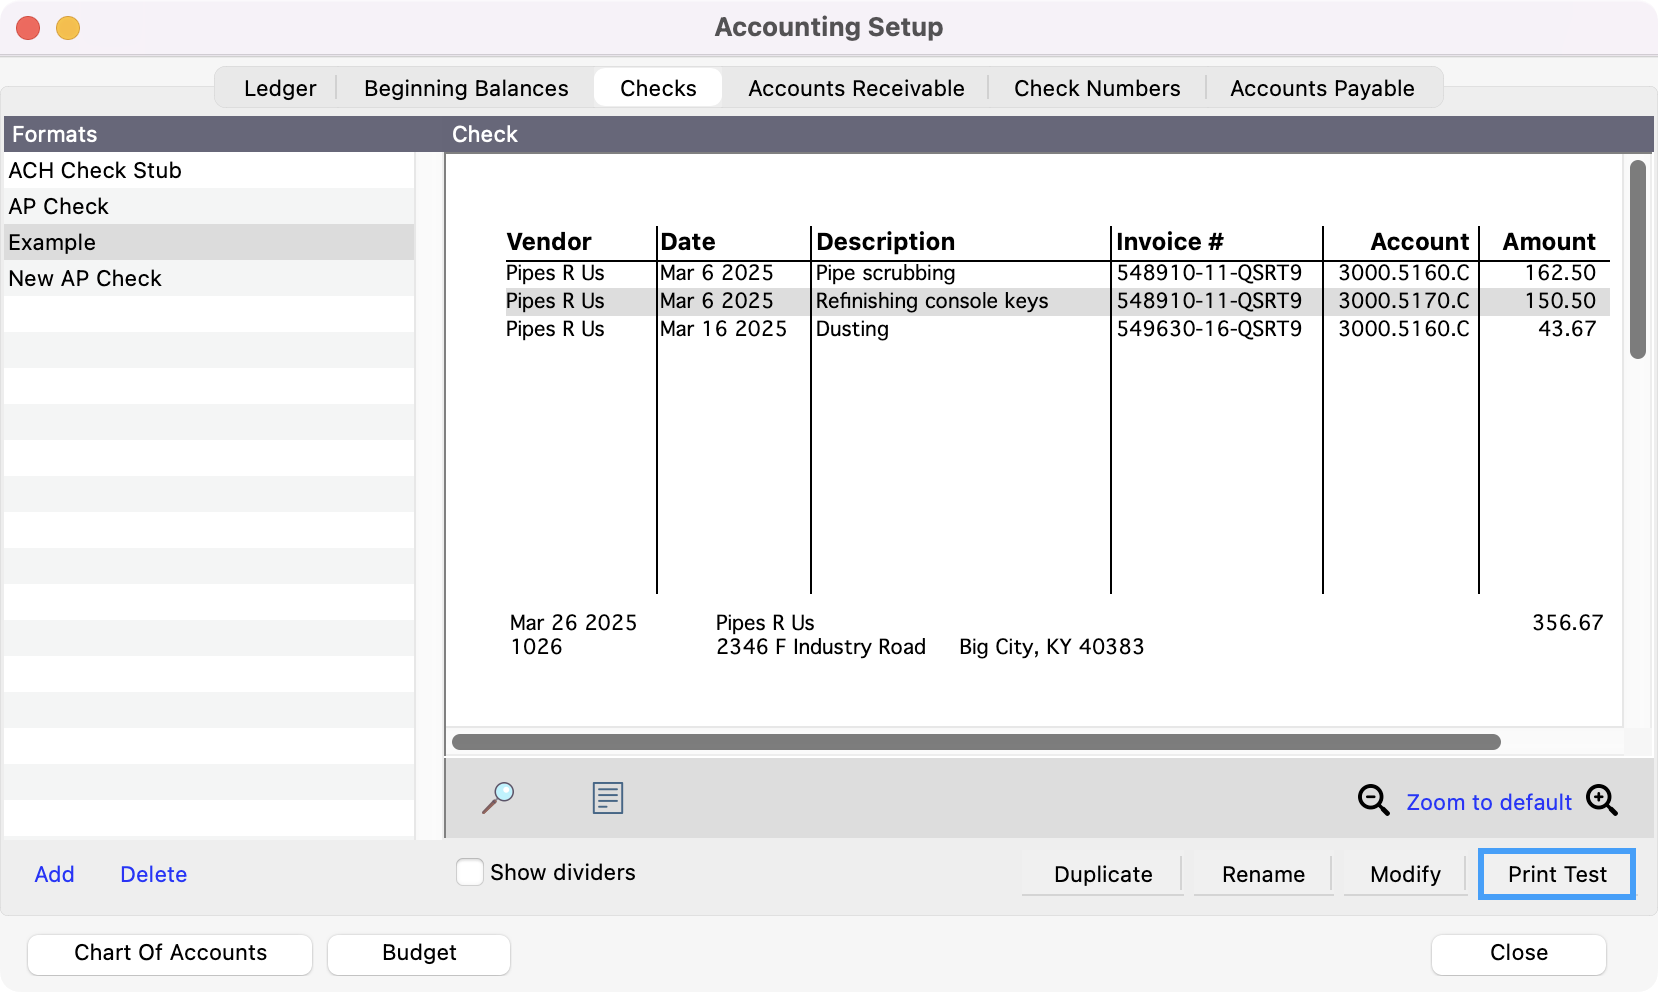Image resolution: width=1658 pixels, height=992 pixels.
Task: Click the magnifying glass preview icon
Action: click(x=498, y=798)
